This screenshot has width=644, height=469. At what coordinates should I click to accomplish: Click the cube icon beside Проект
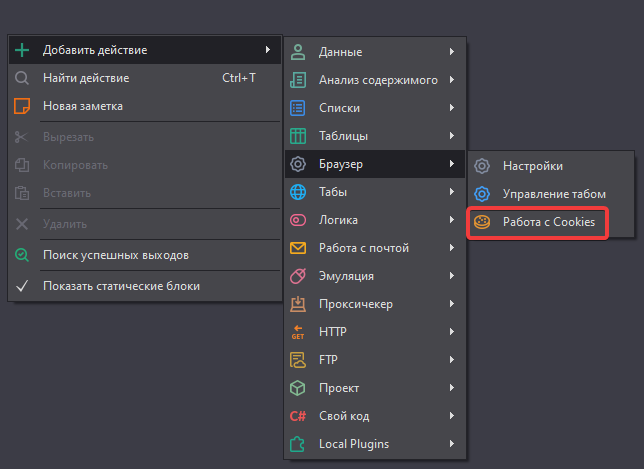[x=297, y=388]
